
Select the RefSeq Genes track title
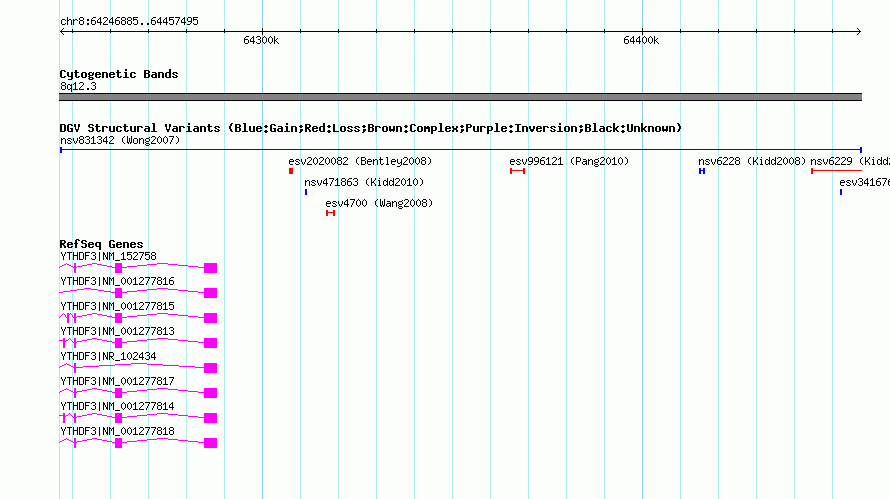point(101,244)
